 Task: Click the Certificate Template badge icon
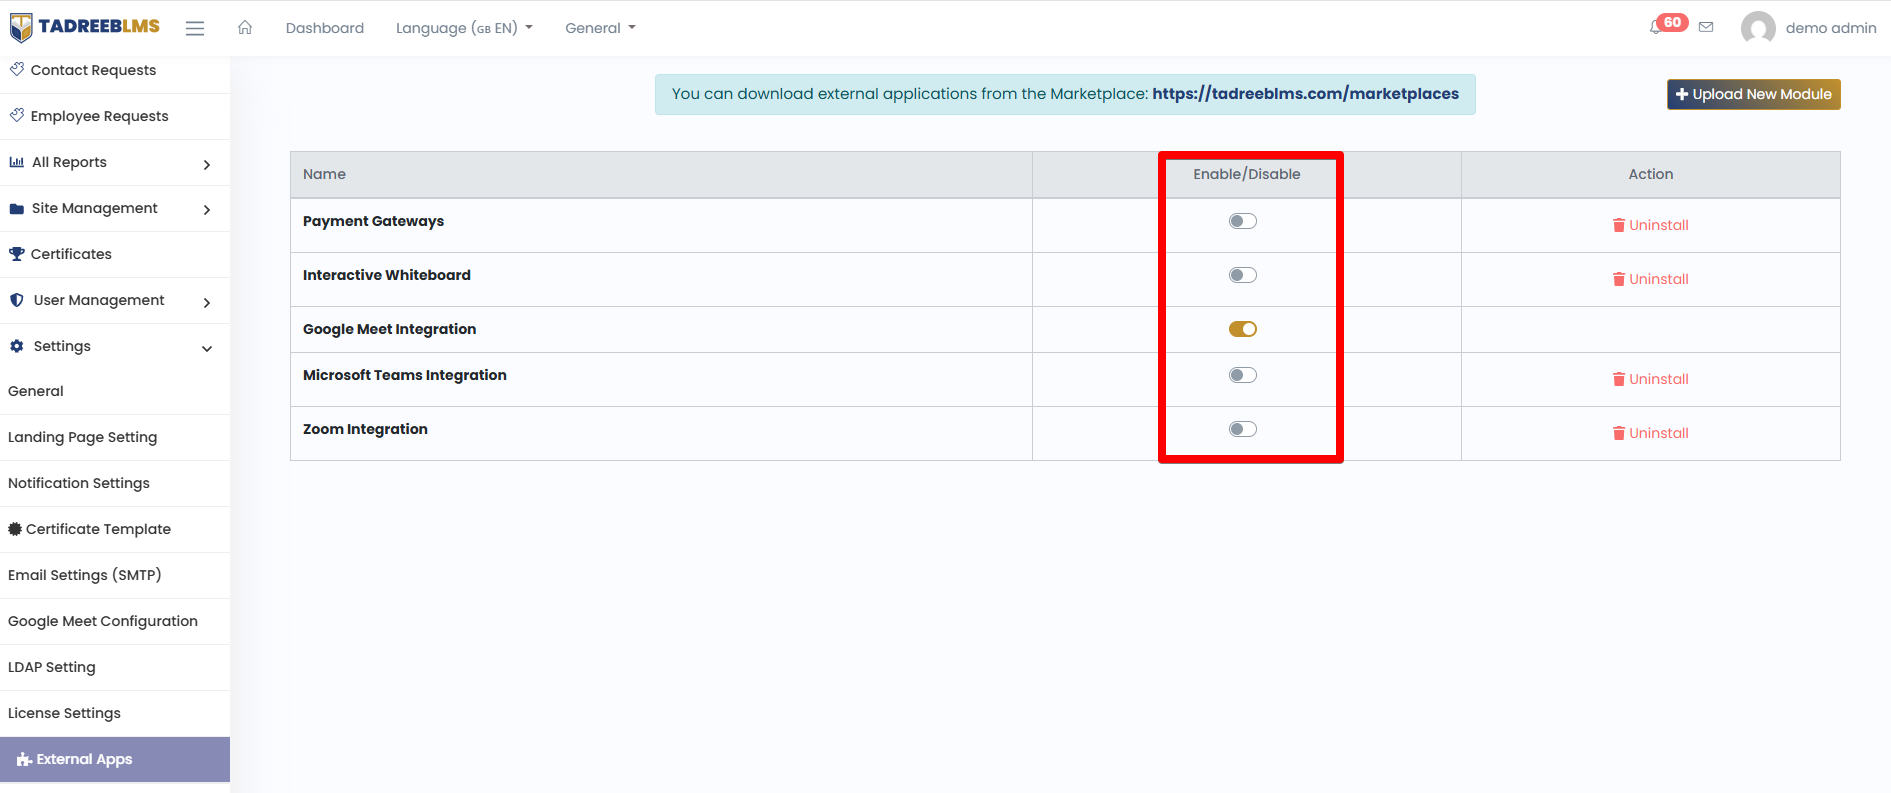[15, 529]
